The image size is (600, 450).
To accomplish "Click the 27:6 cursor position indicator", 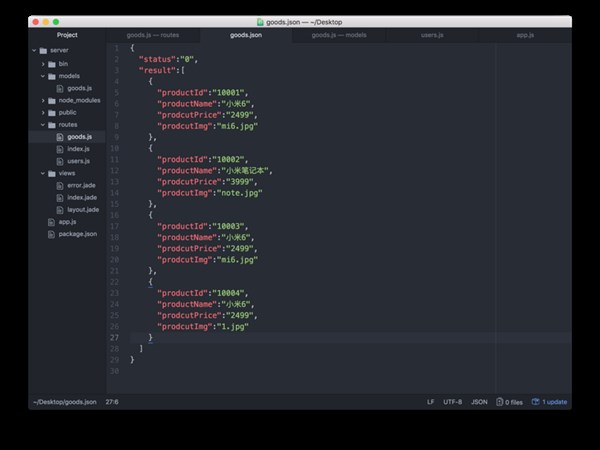I will (x=113, y=402).
